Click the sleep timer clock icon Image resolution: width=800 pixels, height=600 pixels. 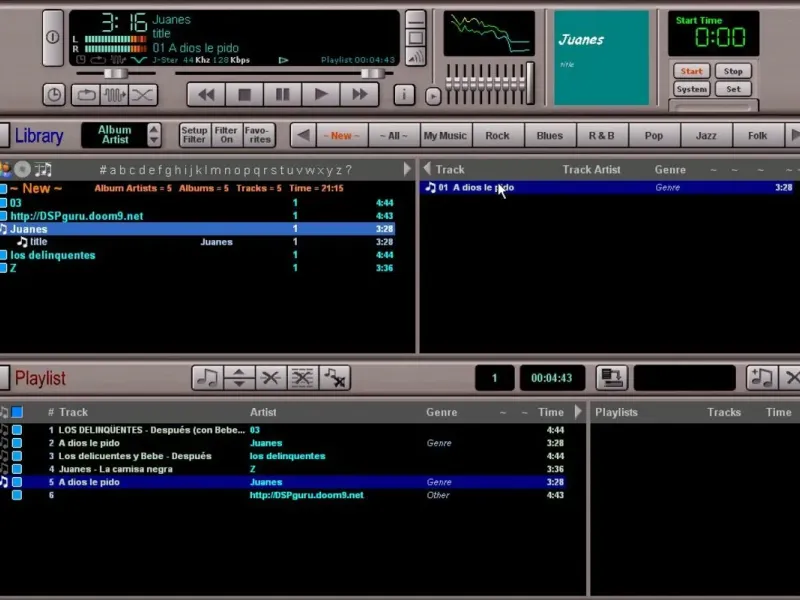coord(54,95)
